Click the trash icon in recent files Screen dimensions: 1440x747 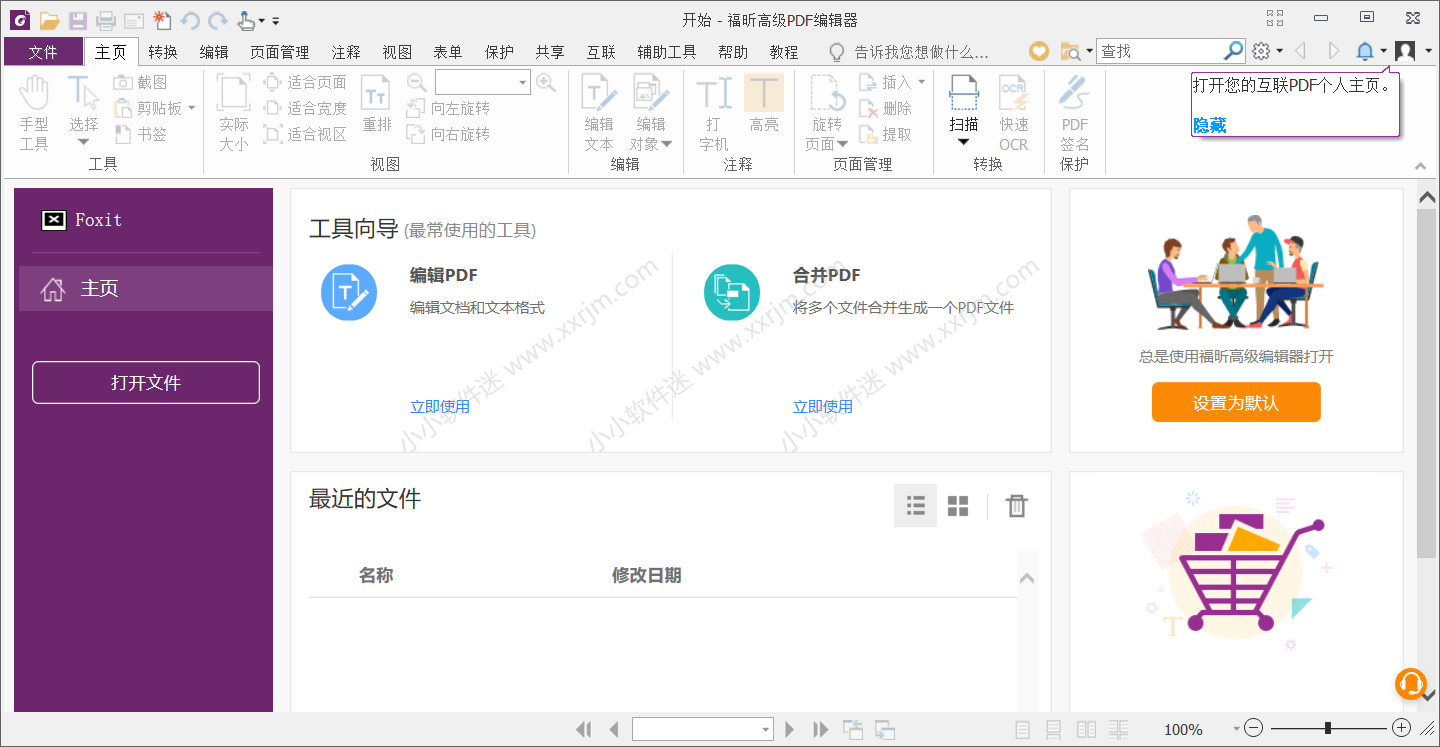point(1016,506)
